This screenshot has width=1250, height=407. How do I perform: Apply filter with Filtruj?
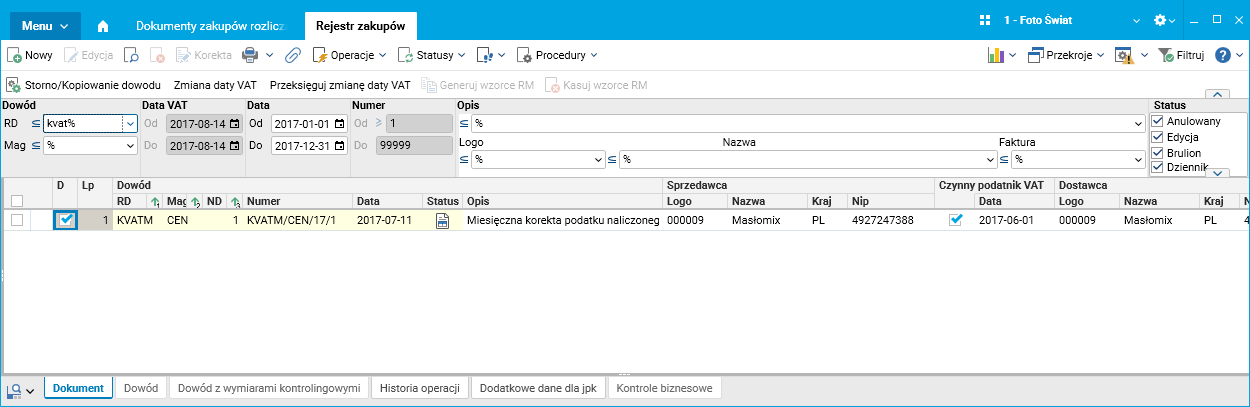point(1180,55)
